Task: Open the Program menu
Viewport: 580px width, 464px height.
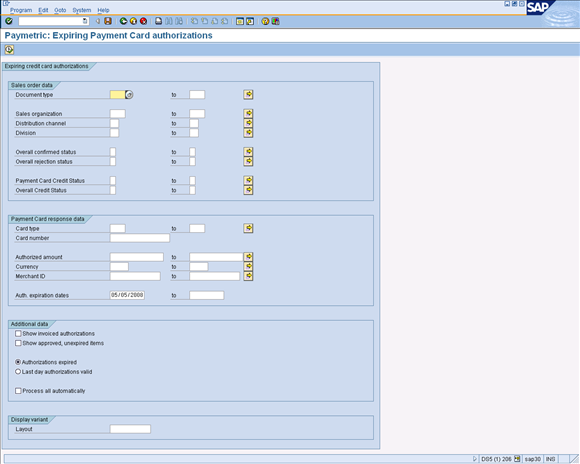Action: point(21,10)
